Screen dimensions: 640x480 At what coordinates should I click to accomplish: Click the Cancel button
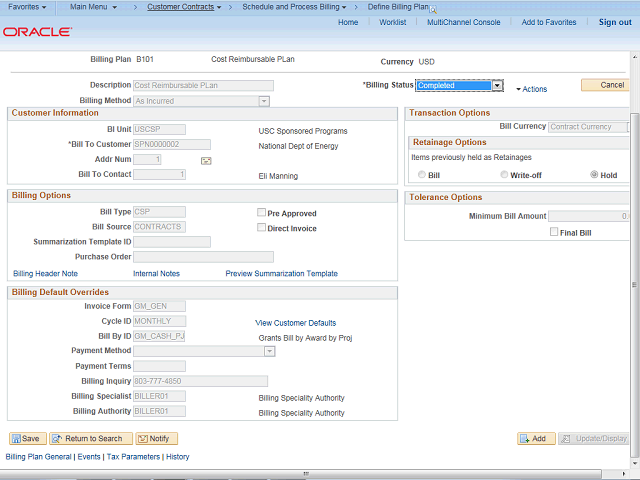point(605,85)
